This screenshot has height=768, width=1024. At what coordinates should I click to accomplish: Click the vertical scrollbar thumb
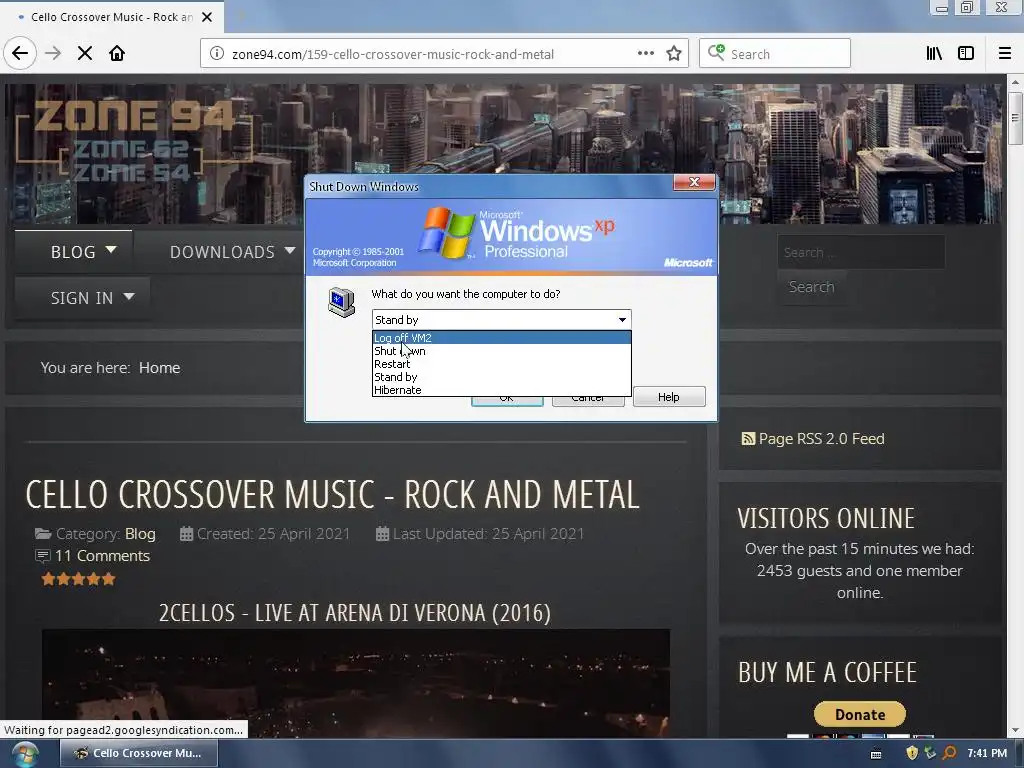[1015, 119]
